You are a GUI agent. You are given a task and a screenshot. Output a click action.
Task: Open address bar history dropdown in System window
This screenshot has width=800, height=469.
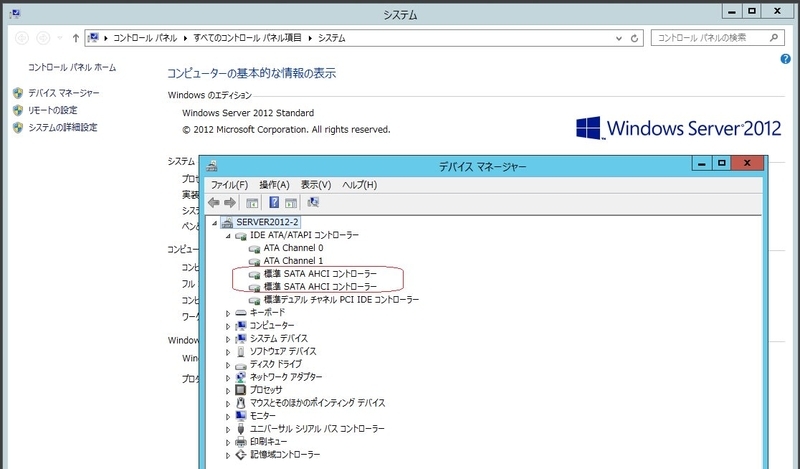(619, 38)
